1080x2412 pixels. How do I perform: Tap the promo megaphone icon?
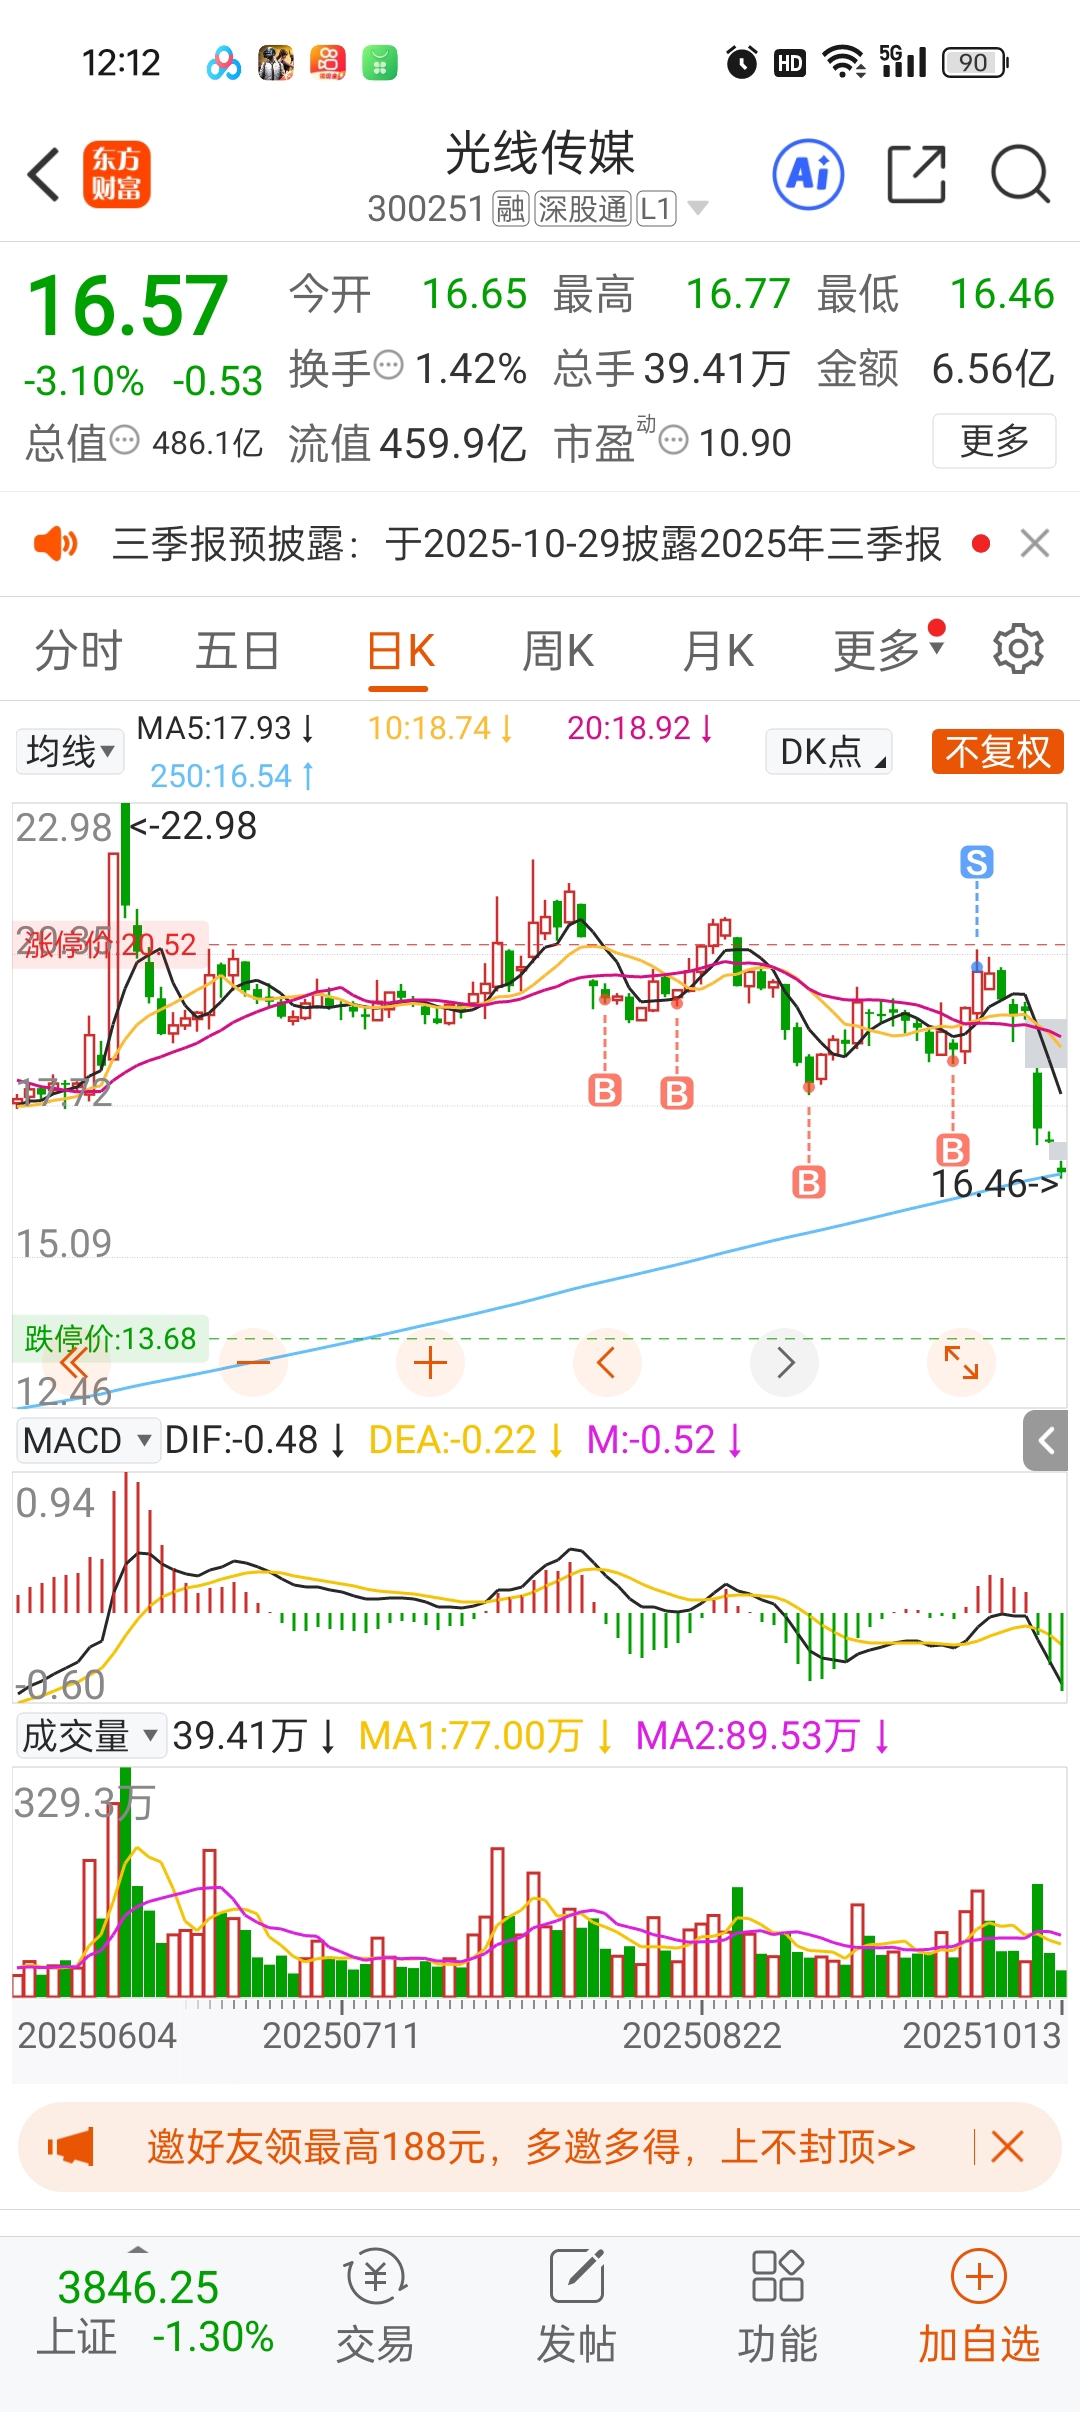coord(70,2147)
